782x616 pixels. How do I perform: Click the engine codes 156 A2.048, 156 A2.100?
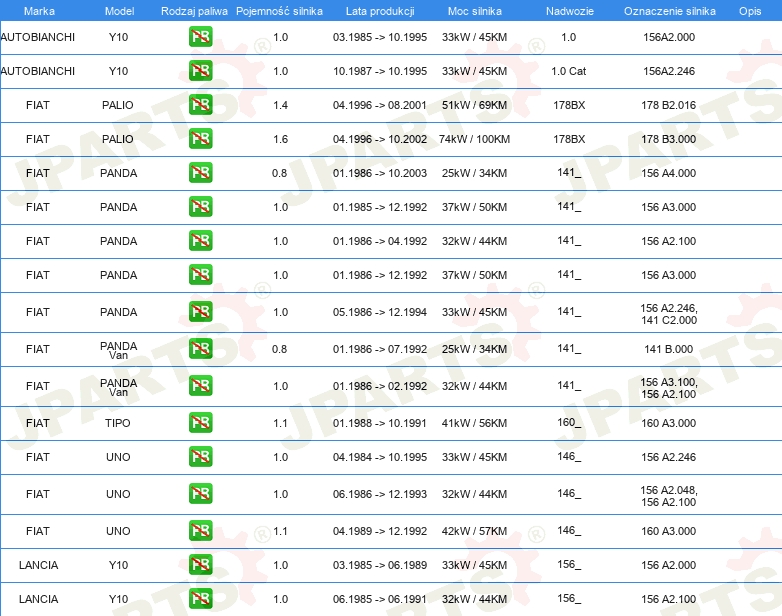point(669,496)
